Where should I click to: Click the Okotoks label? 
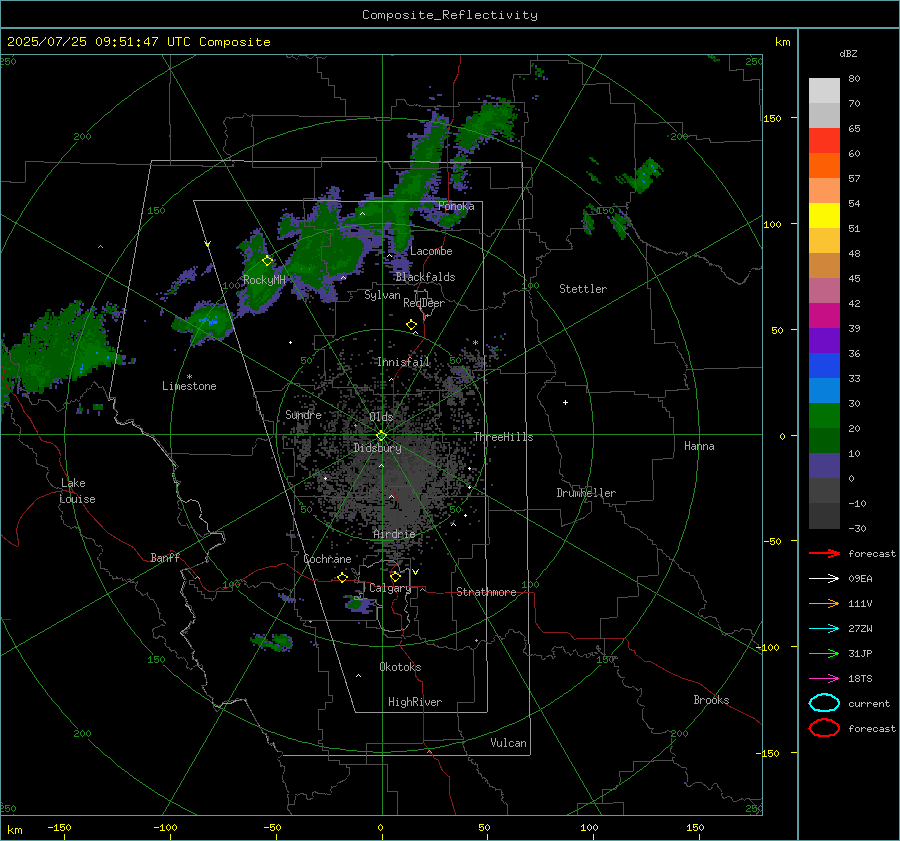[x=400, y=667]
